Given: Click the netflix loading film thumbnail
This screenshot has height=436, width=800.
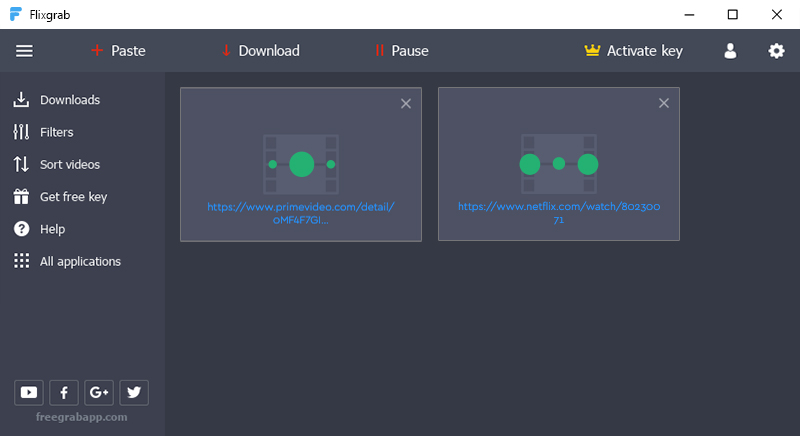Looking at the screenshot, I should pos(559,164).
